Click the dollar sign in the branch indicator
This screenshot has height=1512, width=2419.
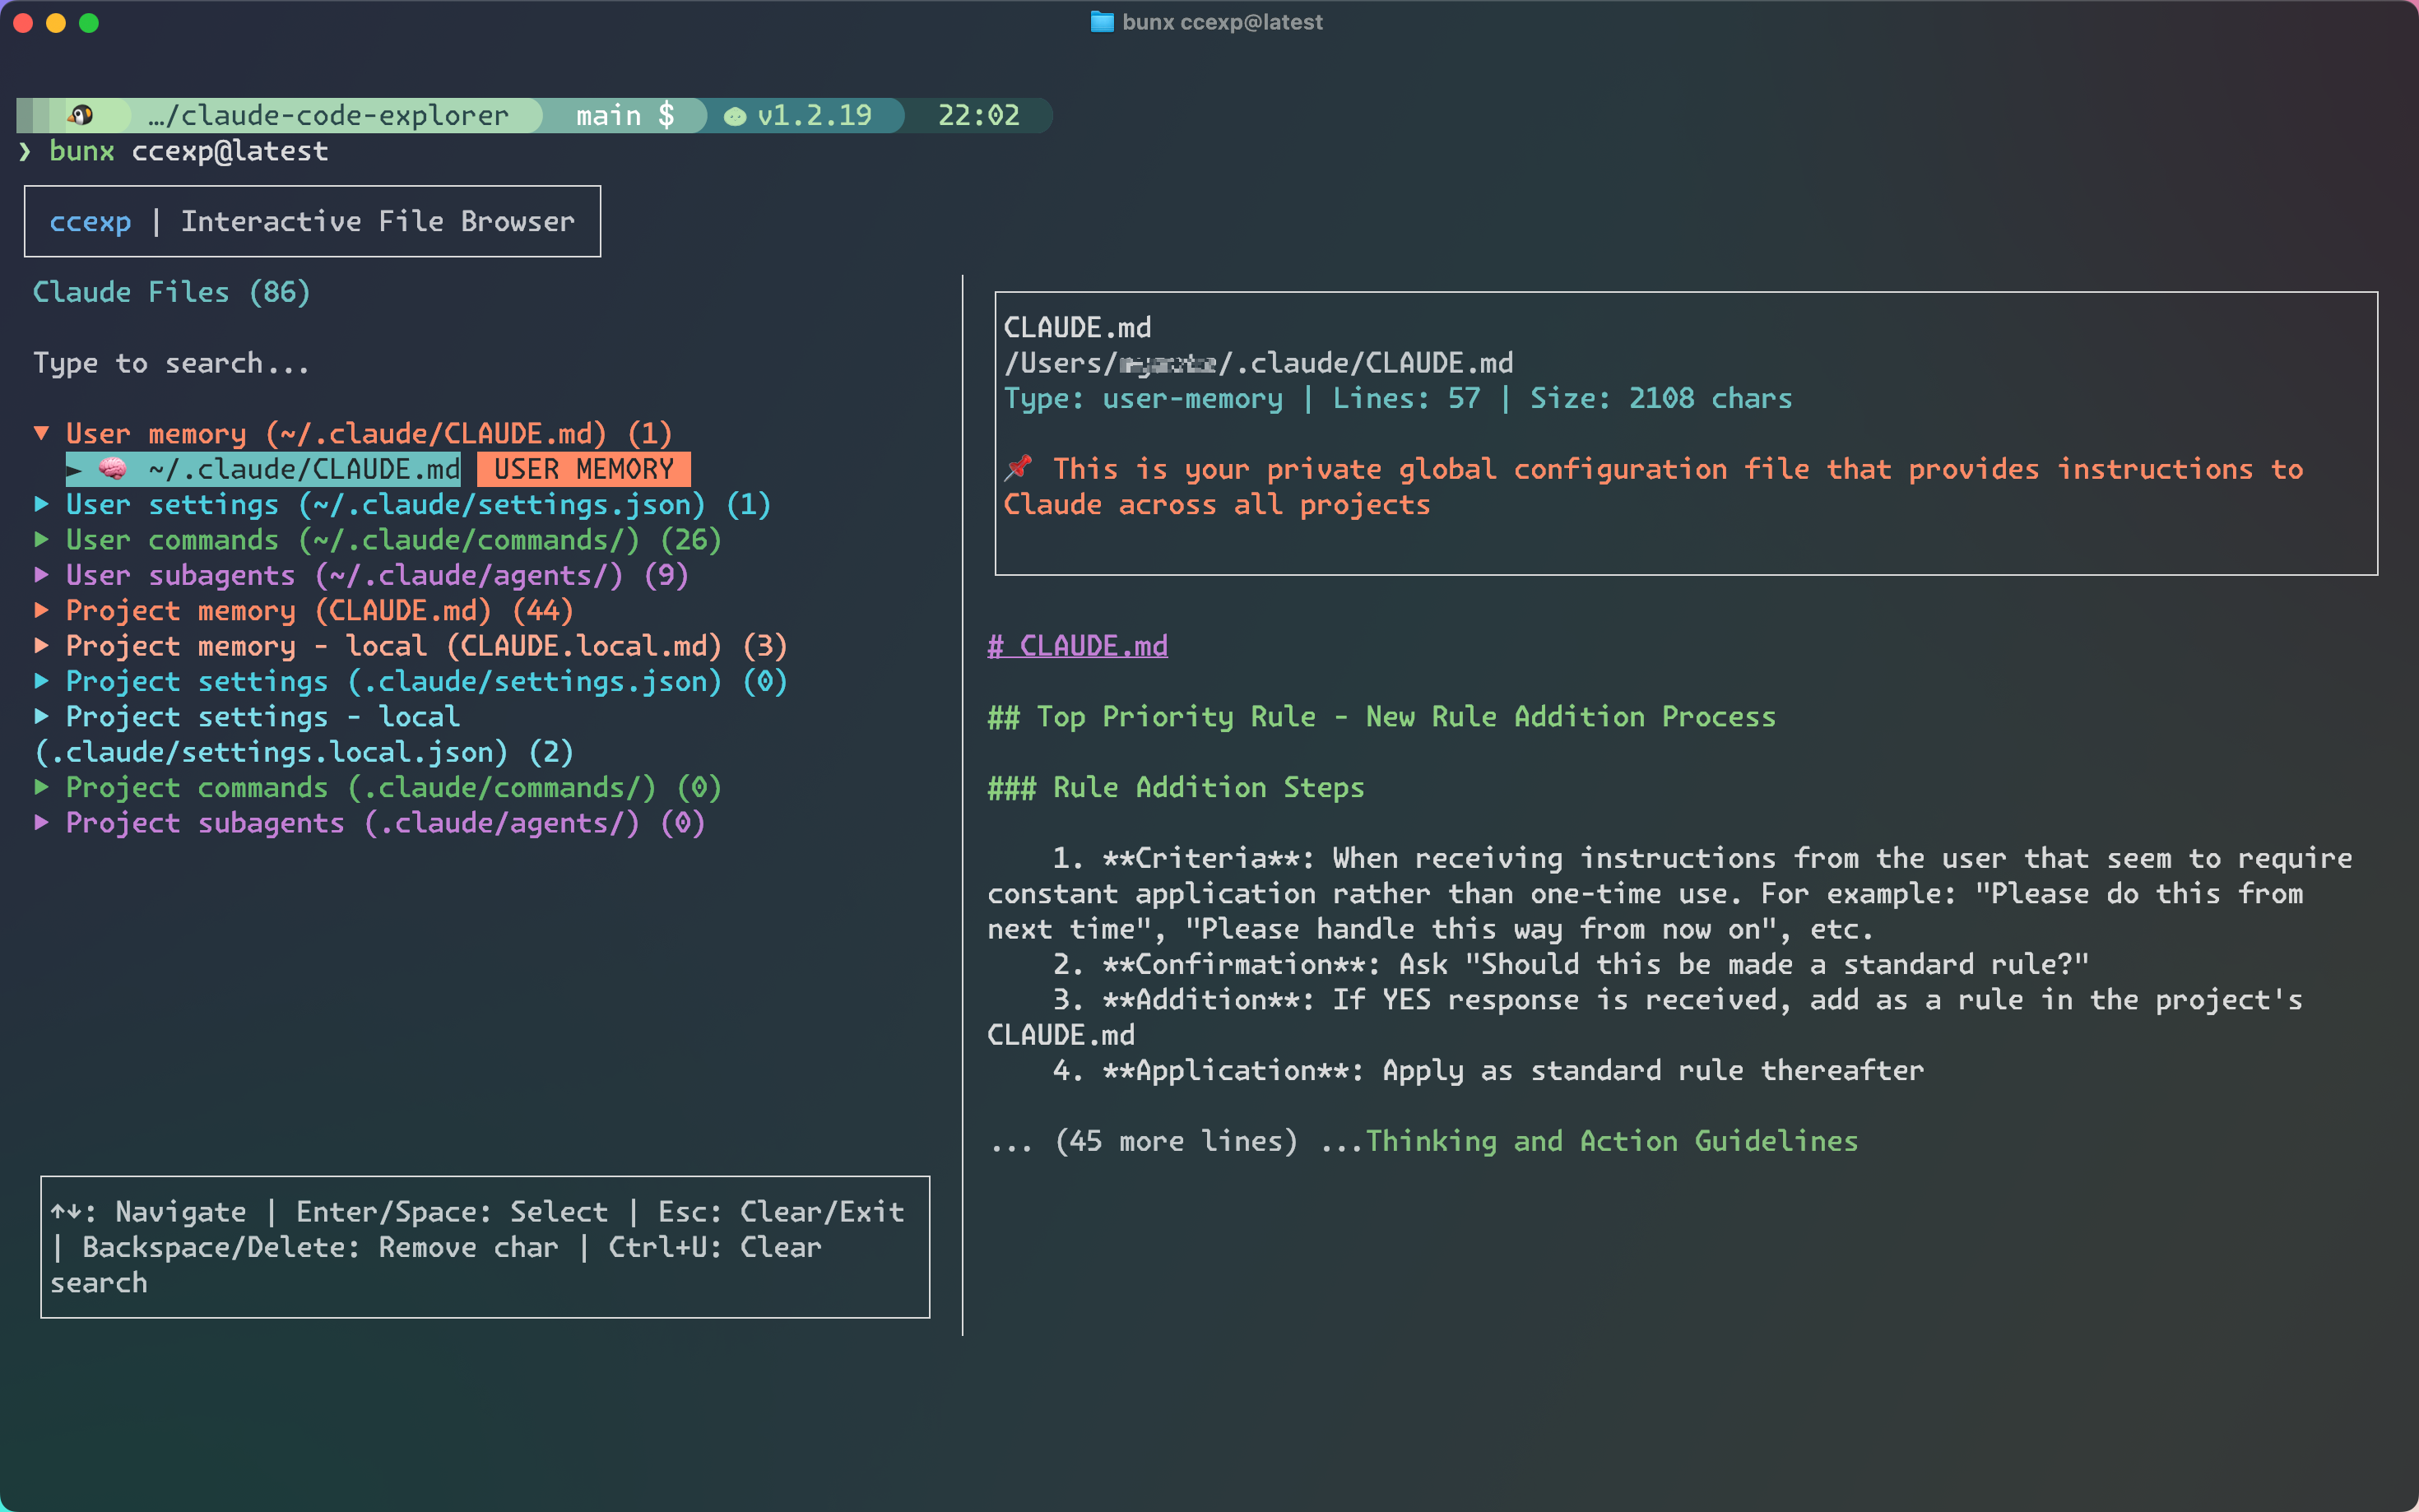668,114
